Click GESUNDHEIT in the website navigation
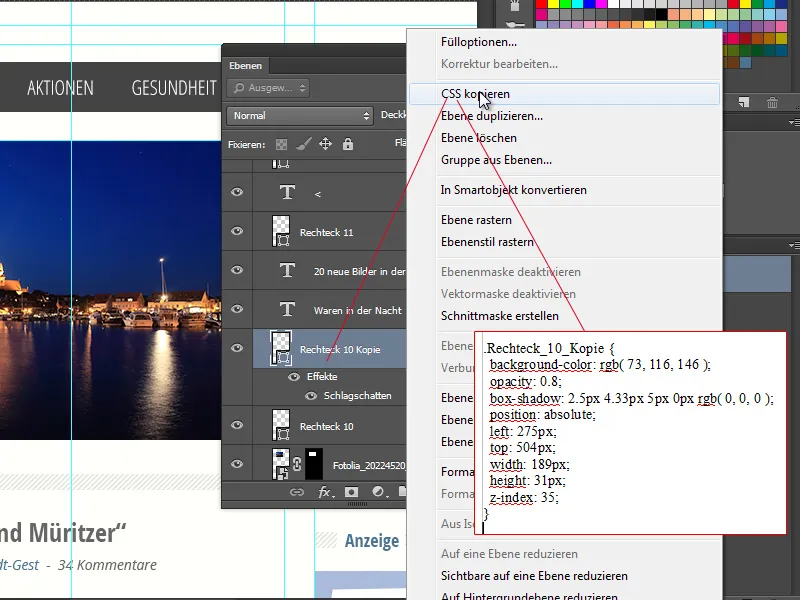800x600 pixels. click(x=174, y=88)
